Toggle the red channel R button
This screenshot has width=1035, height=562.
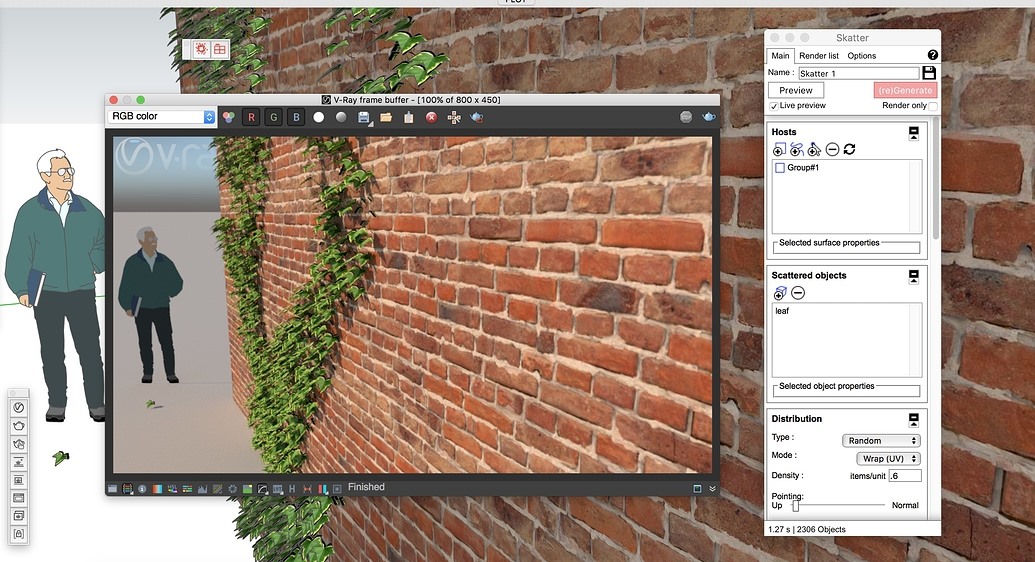[x=251, y=118]
